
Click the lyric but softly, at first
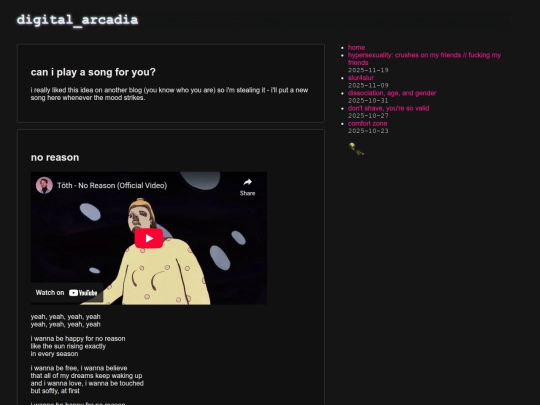[55, 391]
